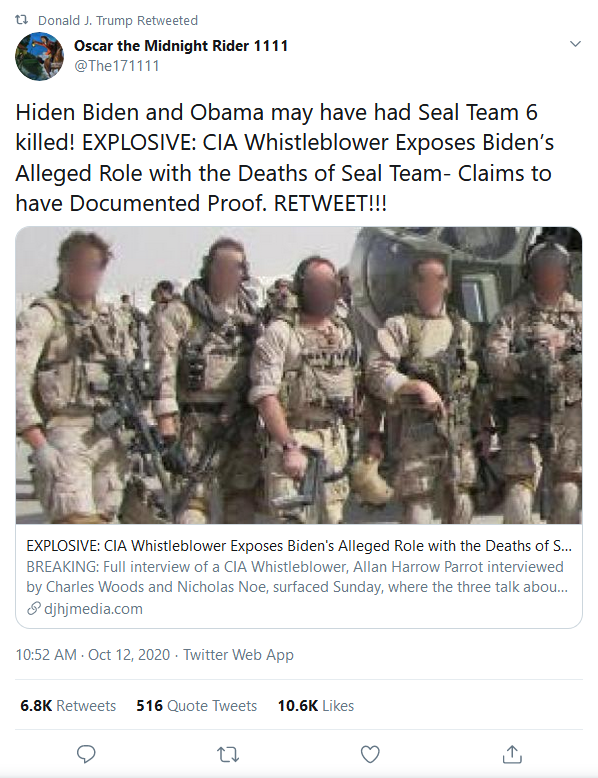View the 6.8K Retweets list

click(x=68, y=706)
